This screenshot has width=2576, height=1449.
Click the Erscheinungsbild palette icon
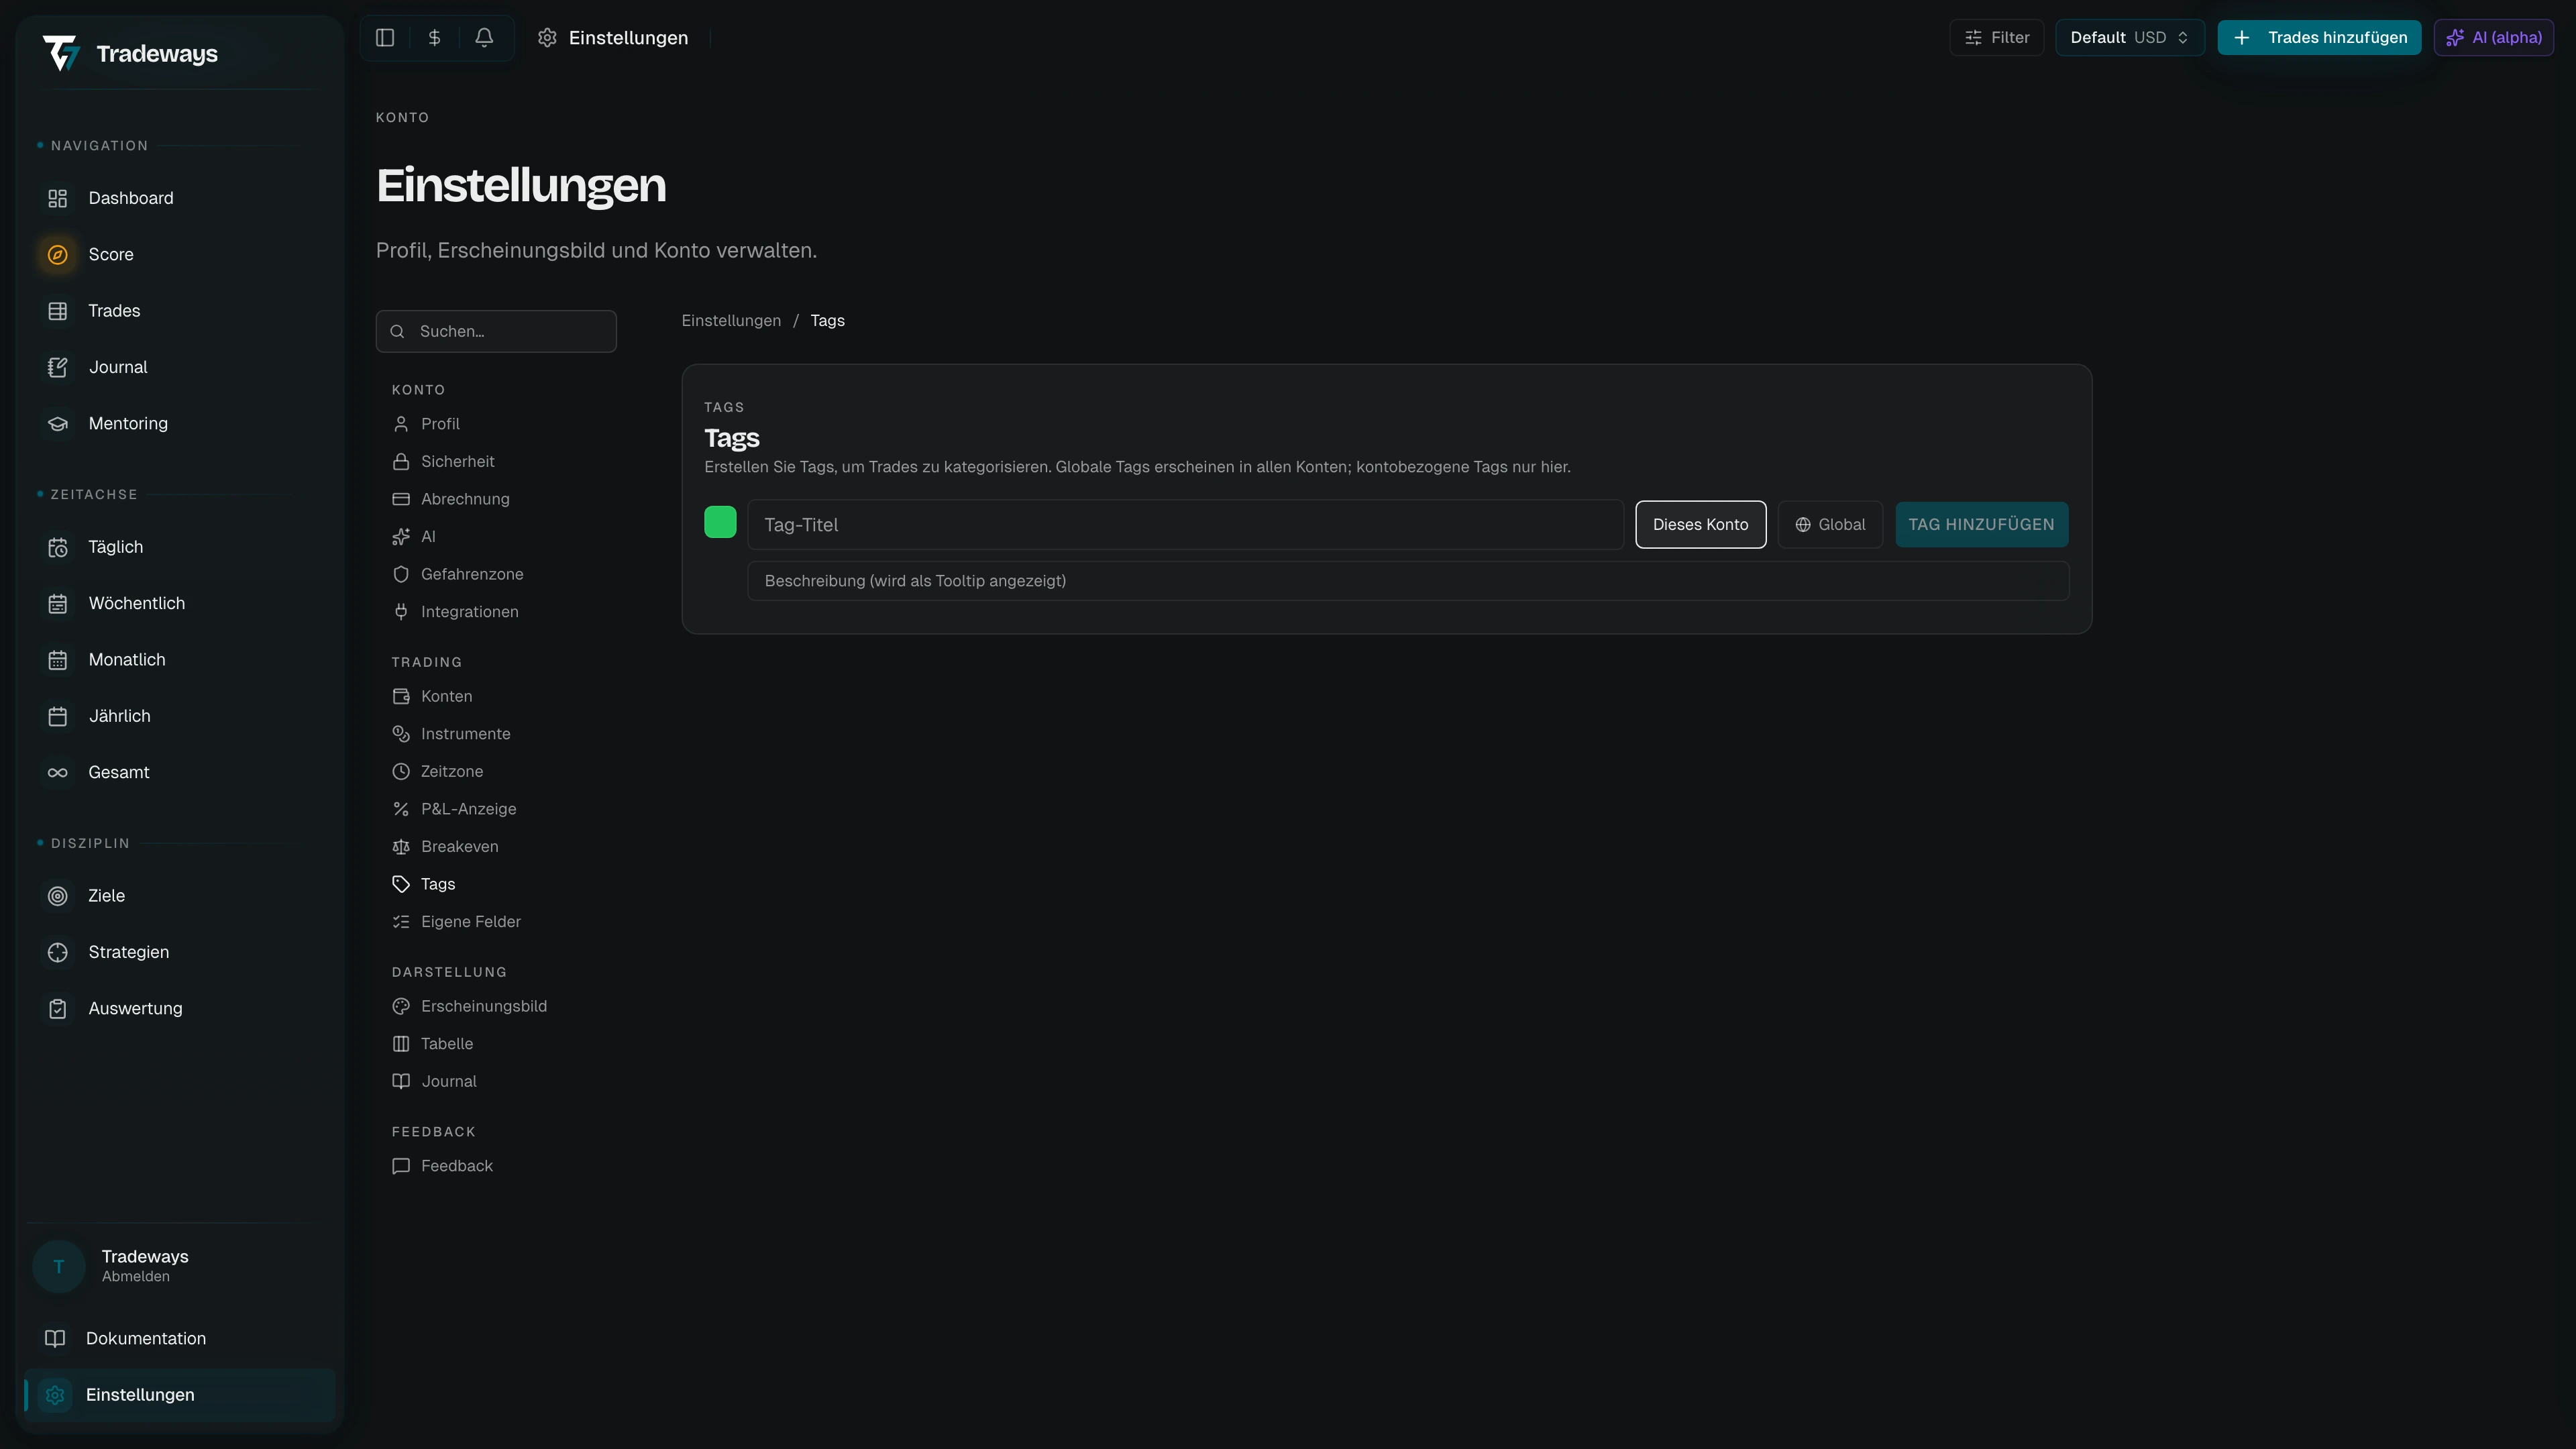pos(401,1006)
